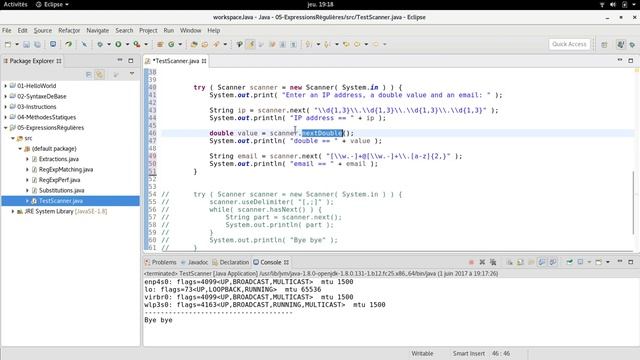Open dropdown arrow next to New icon

click(x=17, y=44)
